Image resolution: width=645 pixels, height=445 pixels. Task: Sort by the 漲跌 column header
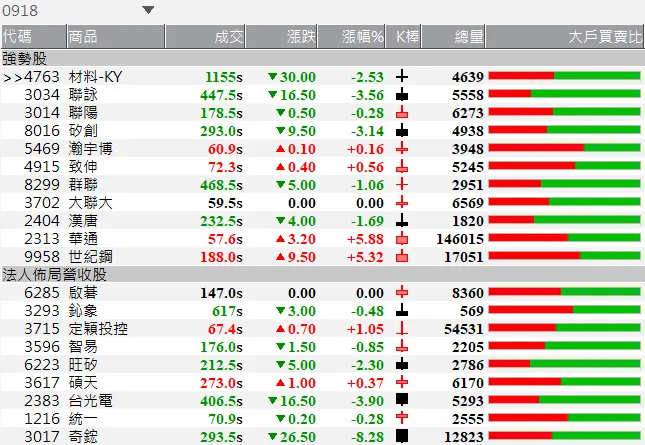tap(281, 37)
